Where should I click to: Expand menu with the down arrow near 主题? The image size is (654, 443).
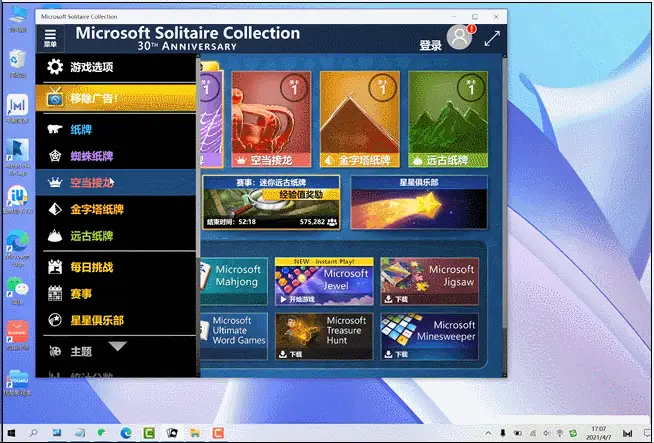118,346
